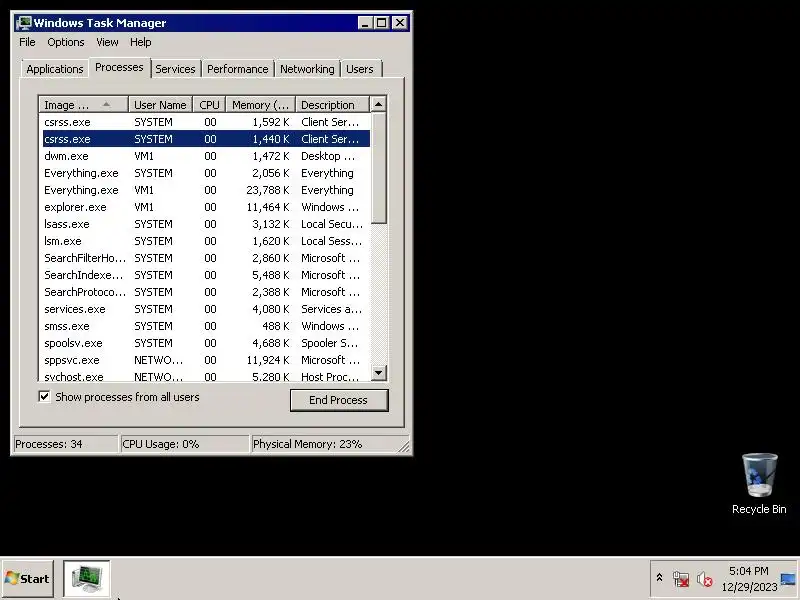Select the Processes tab
The width and height of the screenshot is (800, 600).
tap(119, 67)
